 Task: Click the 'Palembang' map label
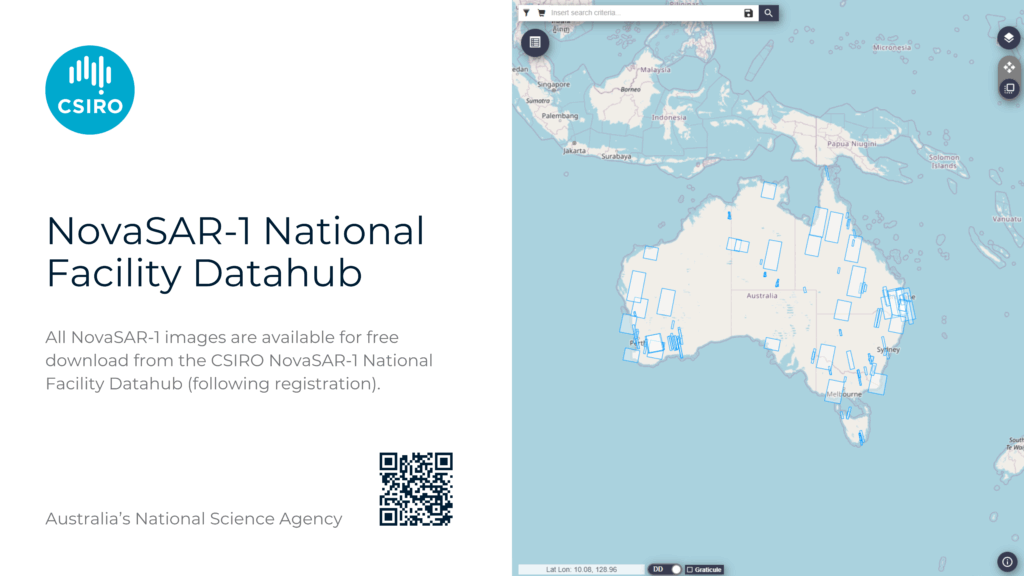[560, 116]
